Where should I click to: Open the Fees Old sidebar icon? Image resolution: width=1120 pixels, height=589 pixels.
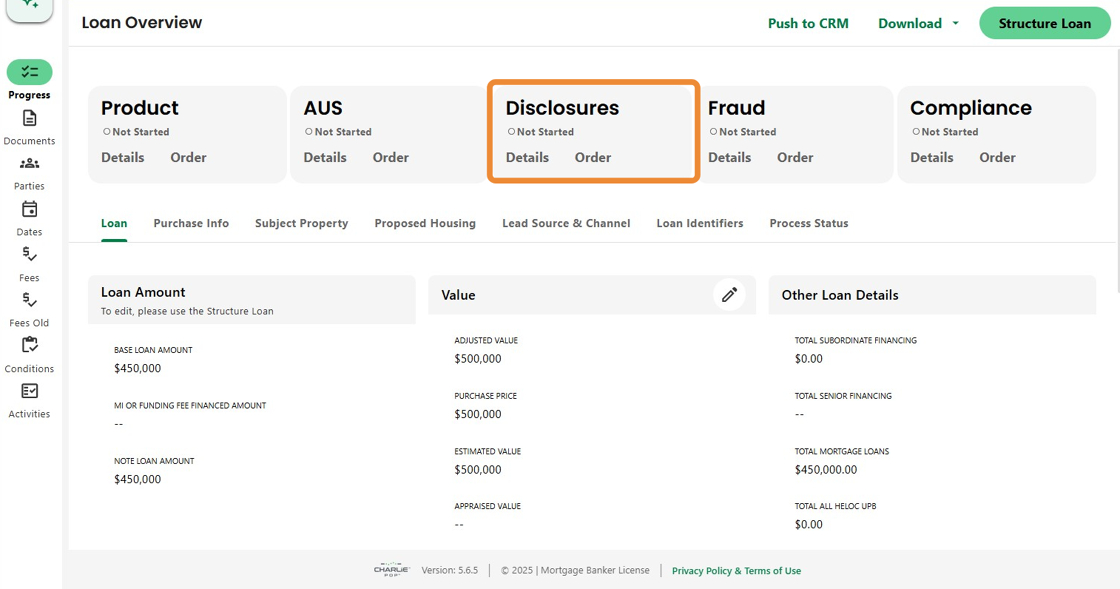pos(29,301)
